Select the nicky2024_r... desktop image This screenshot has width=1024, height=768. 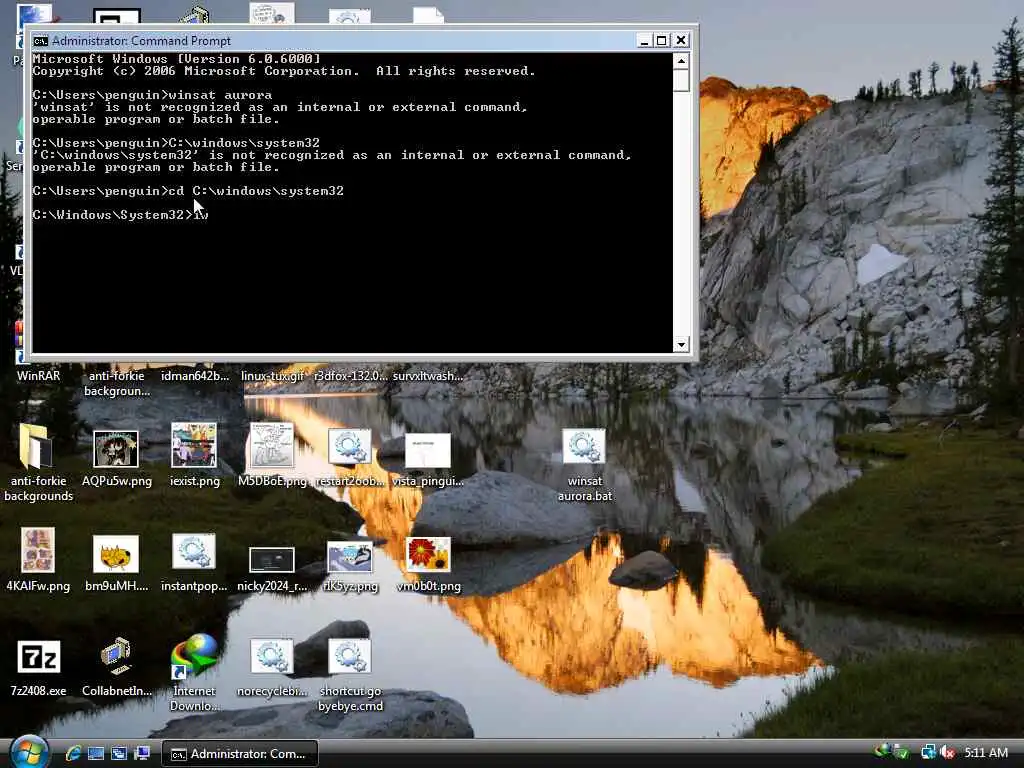coord(272,569)
